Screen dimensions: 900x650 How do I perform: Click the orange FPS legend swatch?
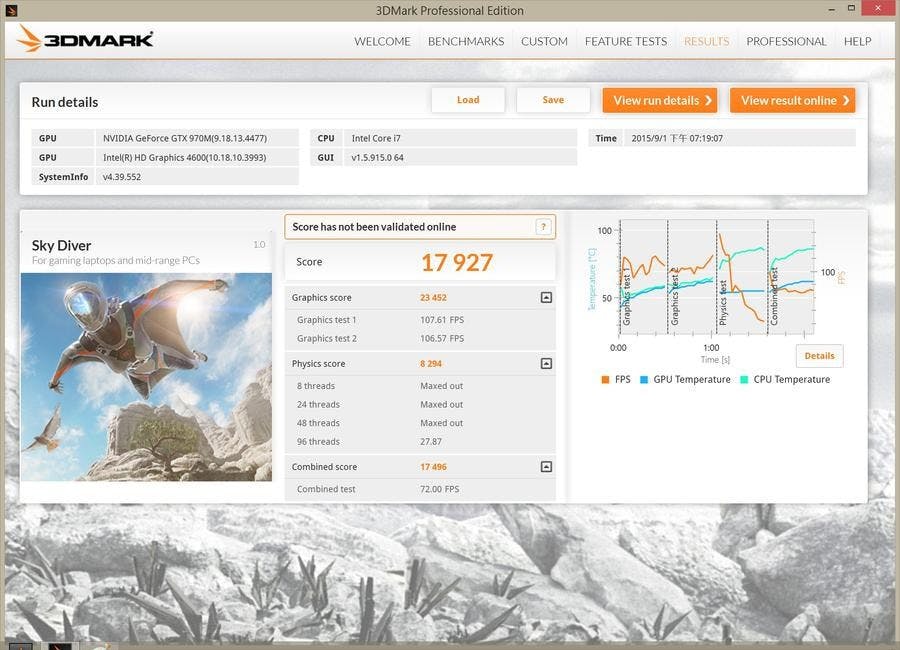605,380
